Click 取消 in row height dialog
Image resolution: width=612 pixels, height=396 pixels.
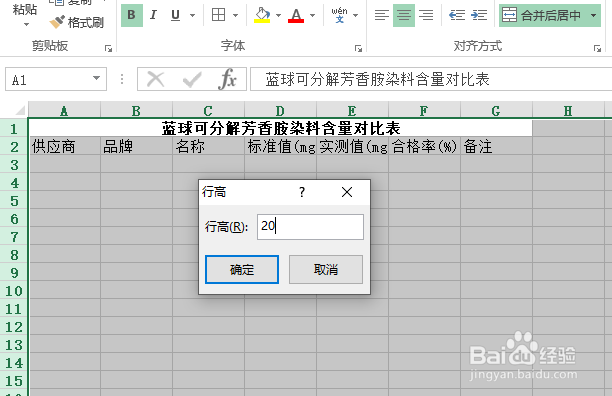coord(326,269)
